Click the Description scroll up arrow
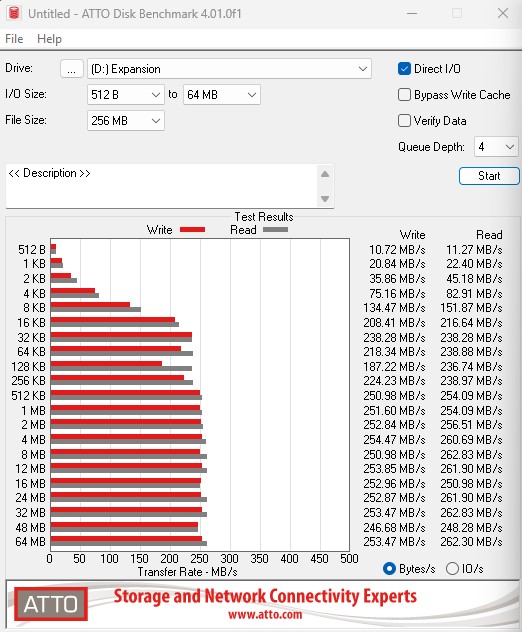The height and width of the screenshot is (632, 522). pyautogui.click(x=325, y=175)
